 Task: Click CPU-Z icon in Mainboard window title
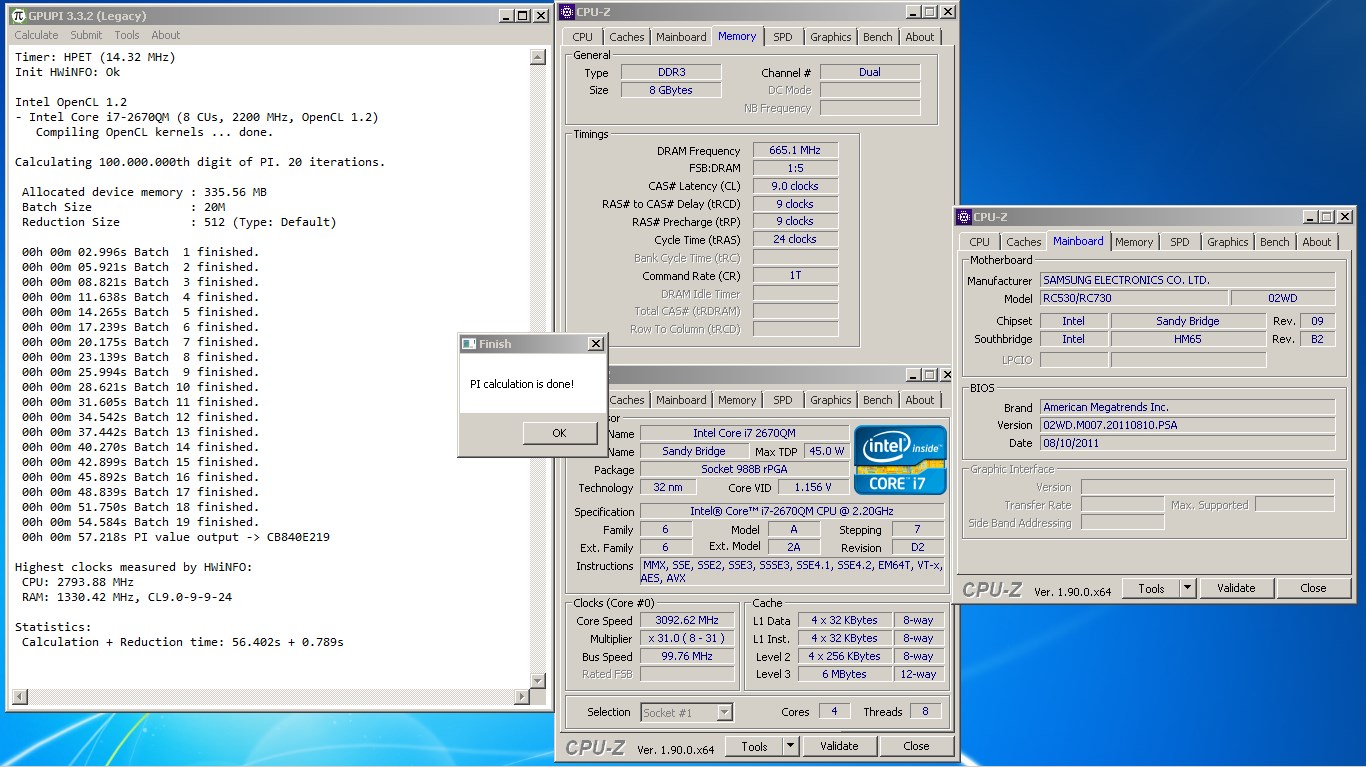click(964, 217)
